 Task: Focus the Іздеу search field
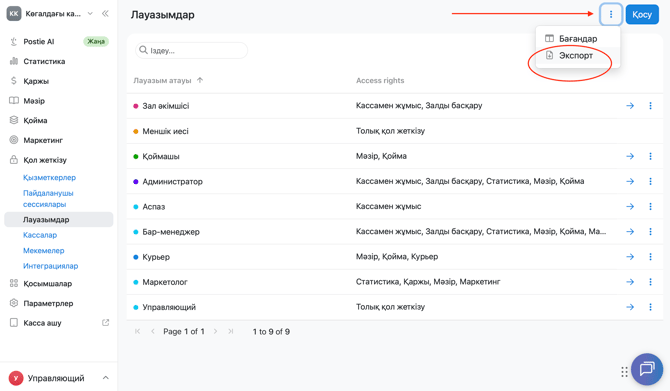coord(191,50)
